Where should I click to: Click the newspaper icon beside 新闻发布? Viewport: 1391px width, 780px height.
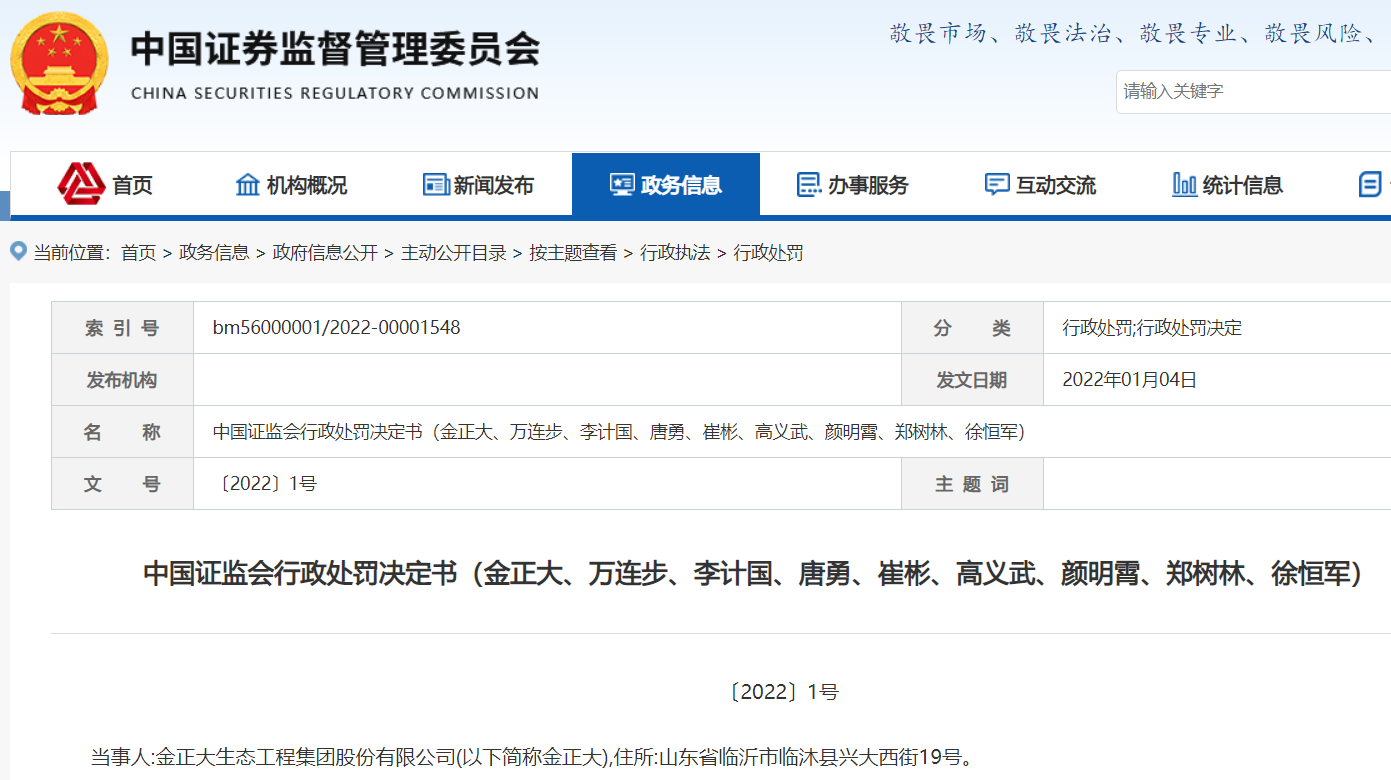click(x=436, y=185)
